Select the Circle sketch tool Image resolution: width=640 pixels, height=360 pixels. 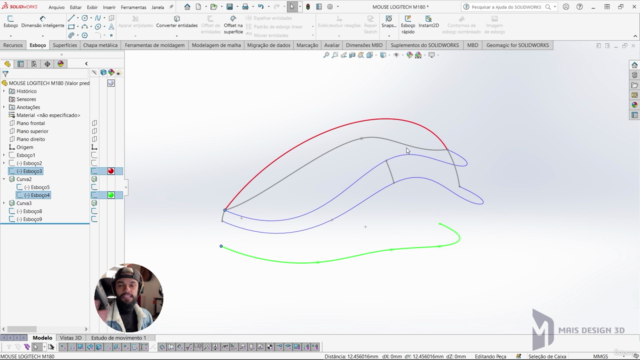[84, 18]
